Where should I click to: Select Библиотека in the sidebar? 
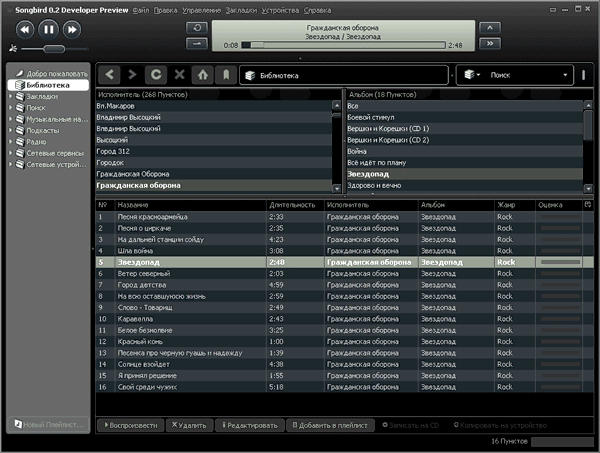(x=48, y=85)
